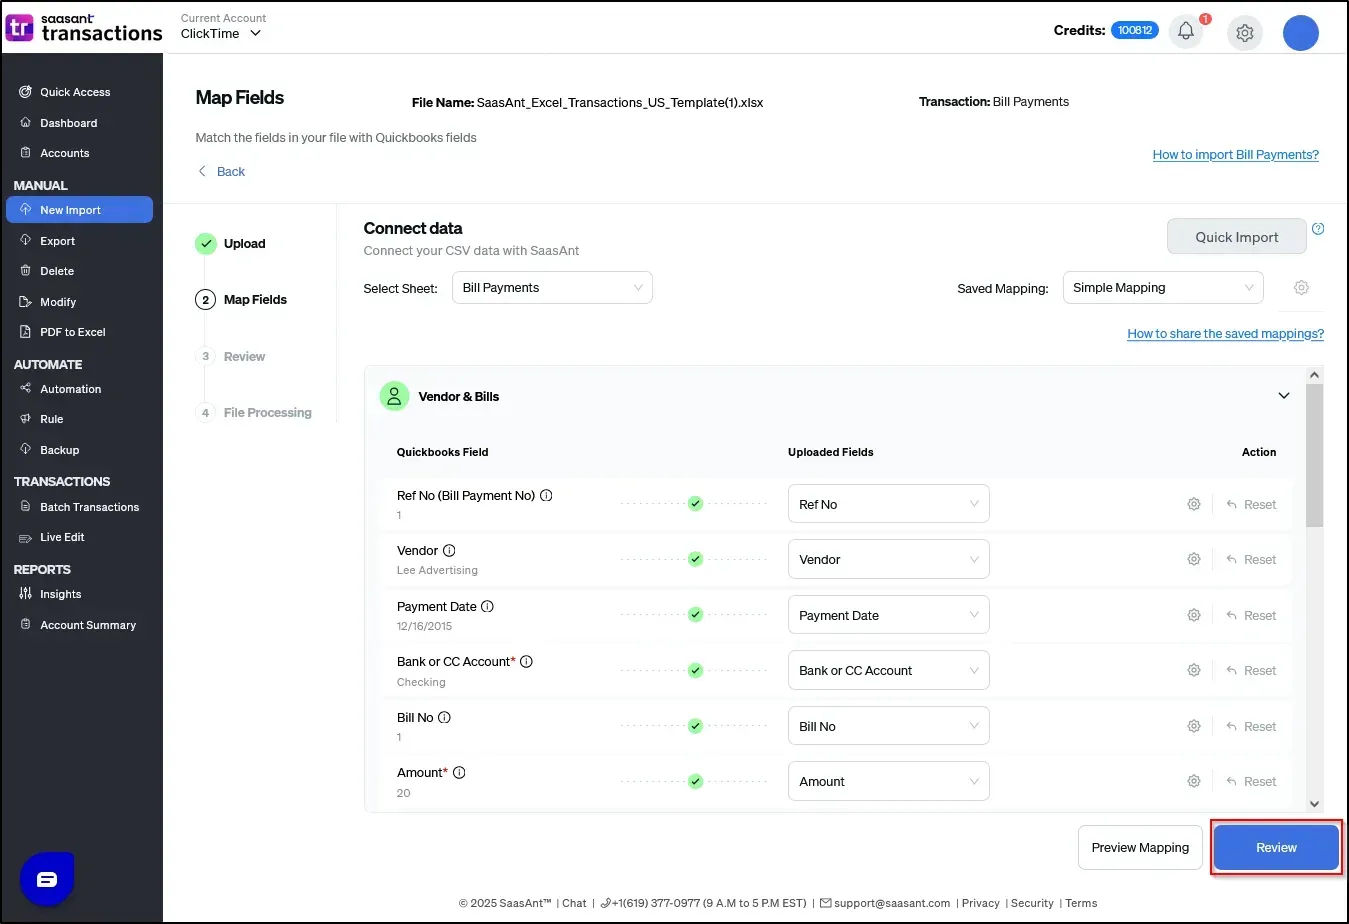The width and height of the screenshot is (1349, 924).
Task: Open Live Edit in the sidebar
Action: click(x=62, y=537)
